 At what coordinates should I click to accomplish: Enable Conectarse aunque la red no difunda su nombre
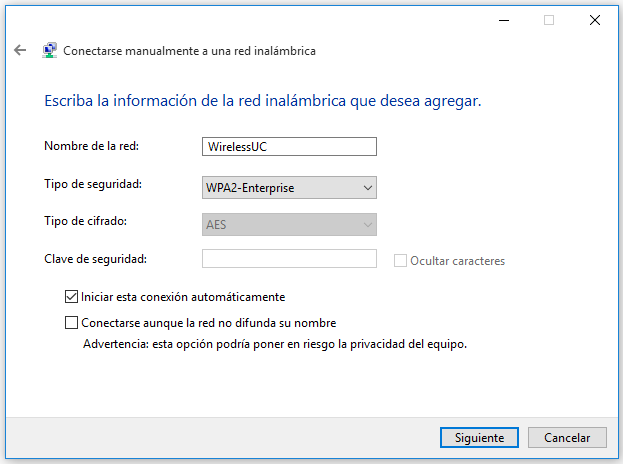(71, 323)
